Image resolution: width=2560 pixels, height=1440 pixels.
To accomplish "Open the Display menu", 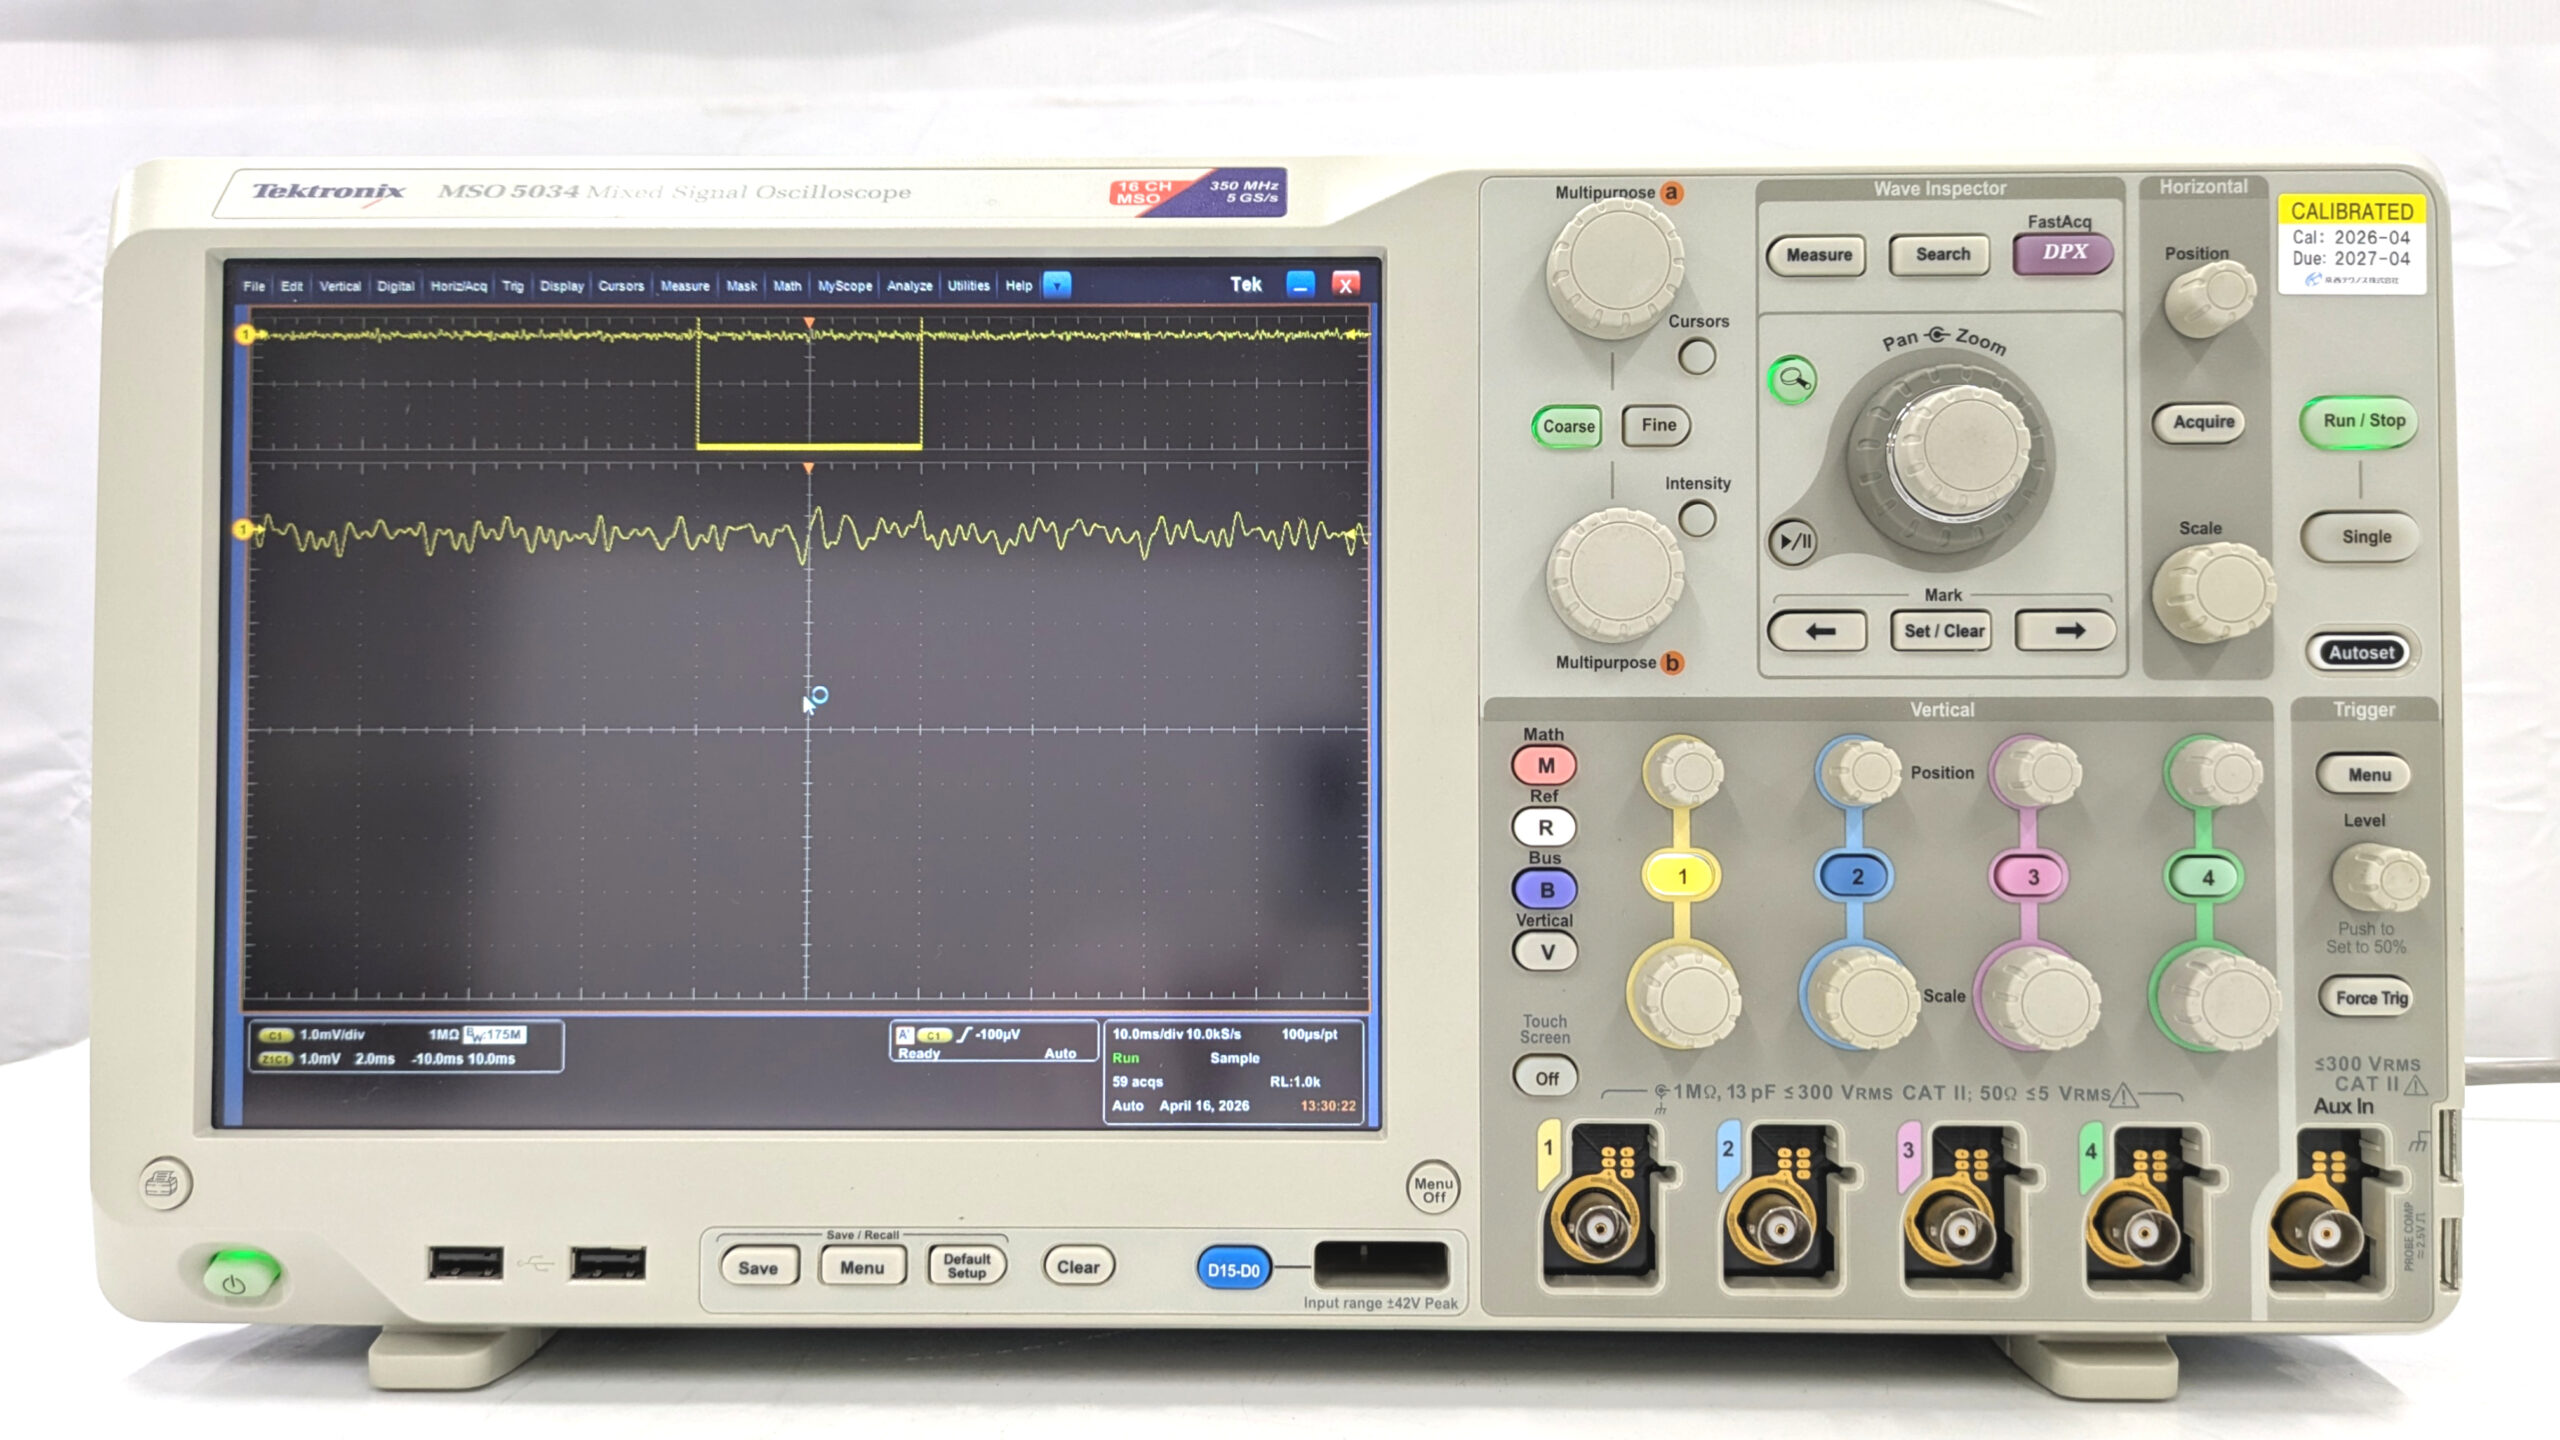I will pos(562,286).
